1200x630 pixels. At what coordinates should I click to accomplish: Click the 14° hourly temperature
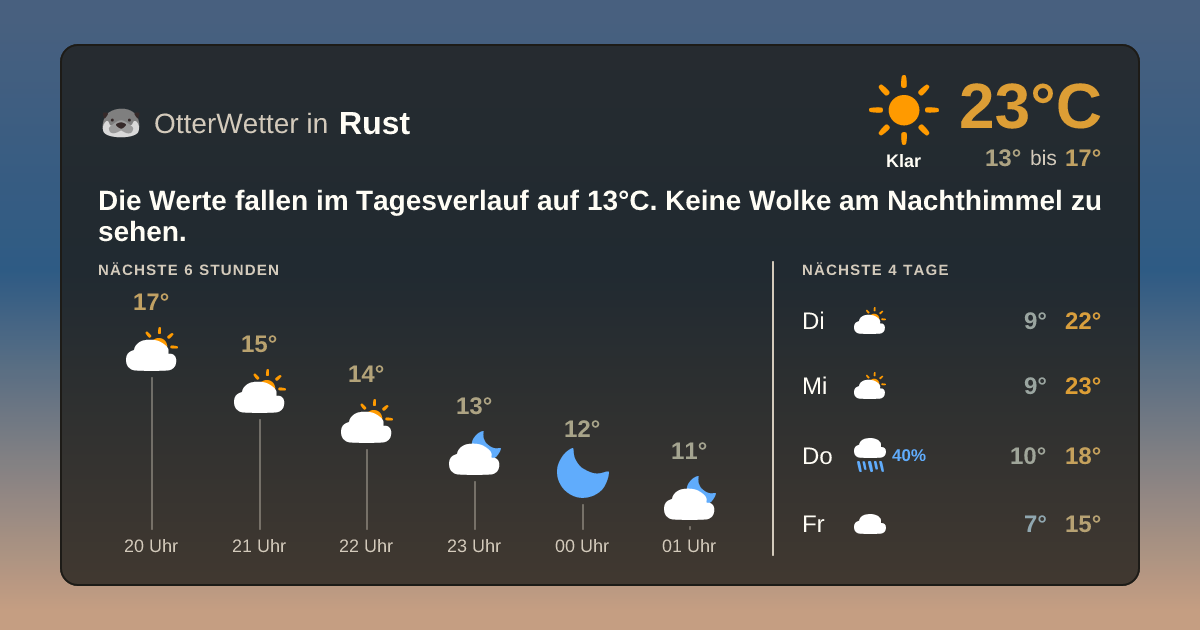[x=366, y=374]
